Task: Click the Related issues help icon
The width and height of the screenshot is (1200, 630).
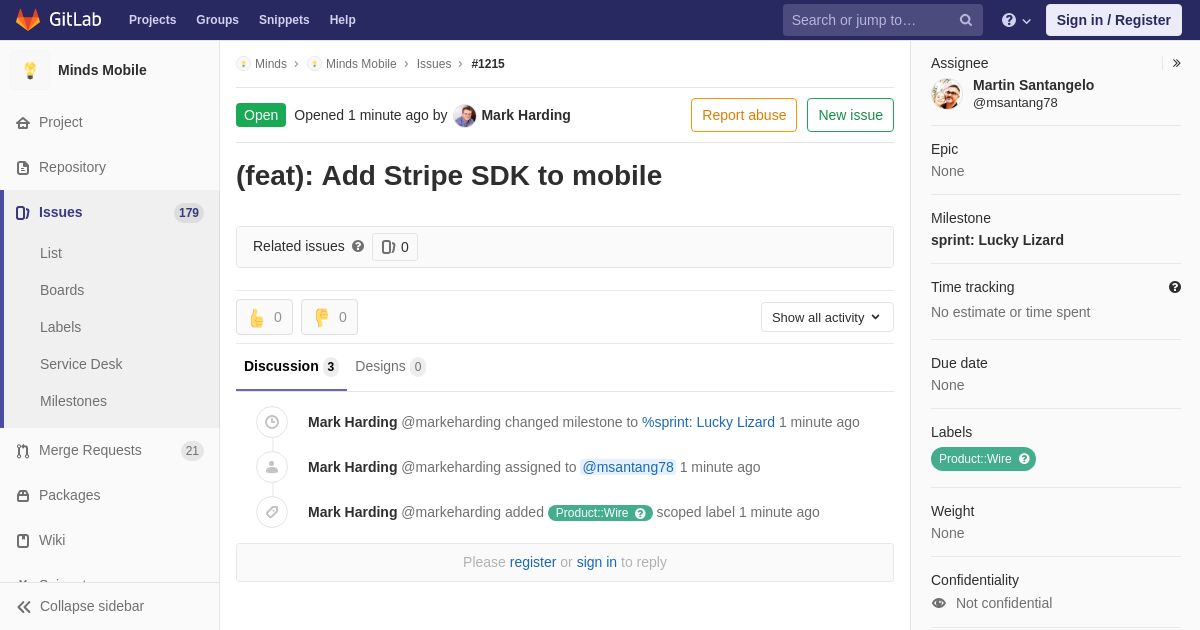Action: [x=358, y=246]
